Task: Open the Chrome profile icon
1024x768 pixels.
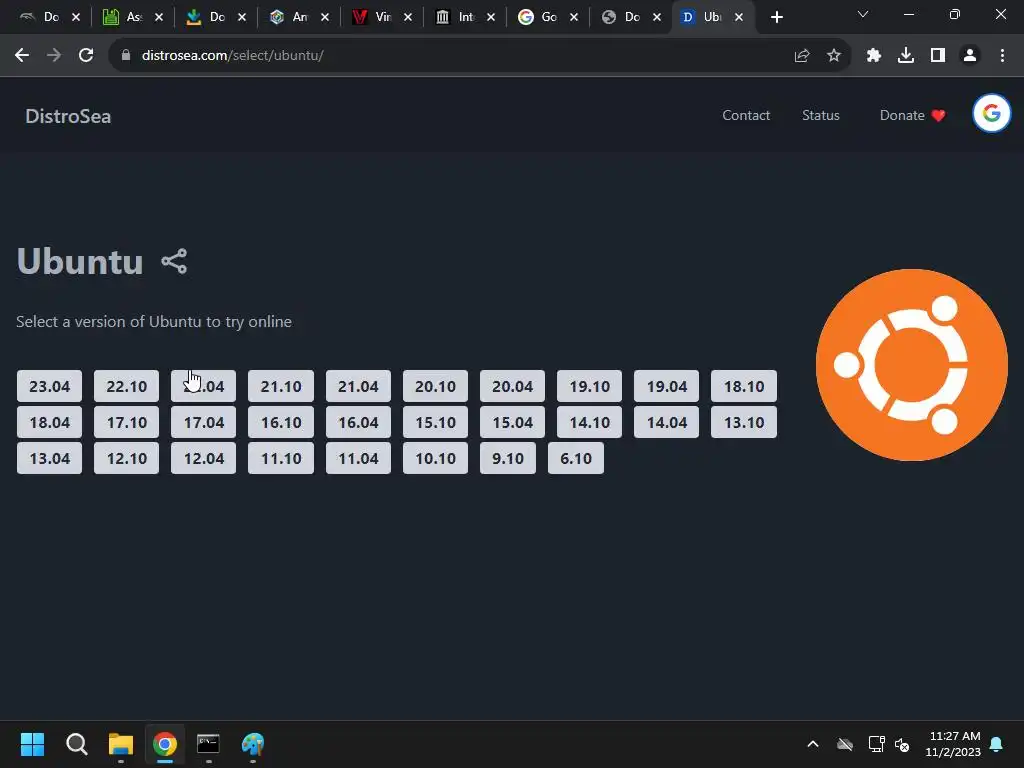Action: [969, 56]
